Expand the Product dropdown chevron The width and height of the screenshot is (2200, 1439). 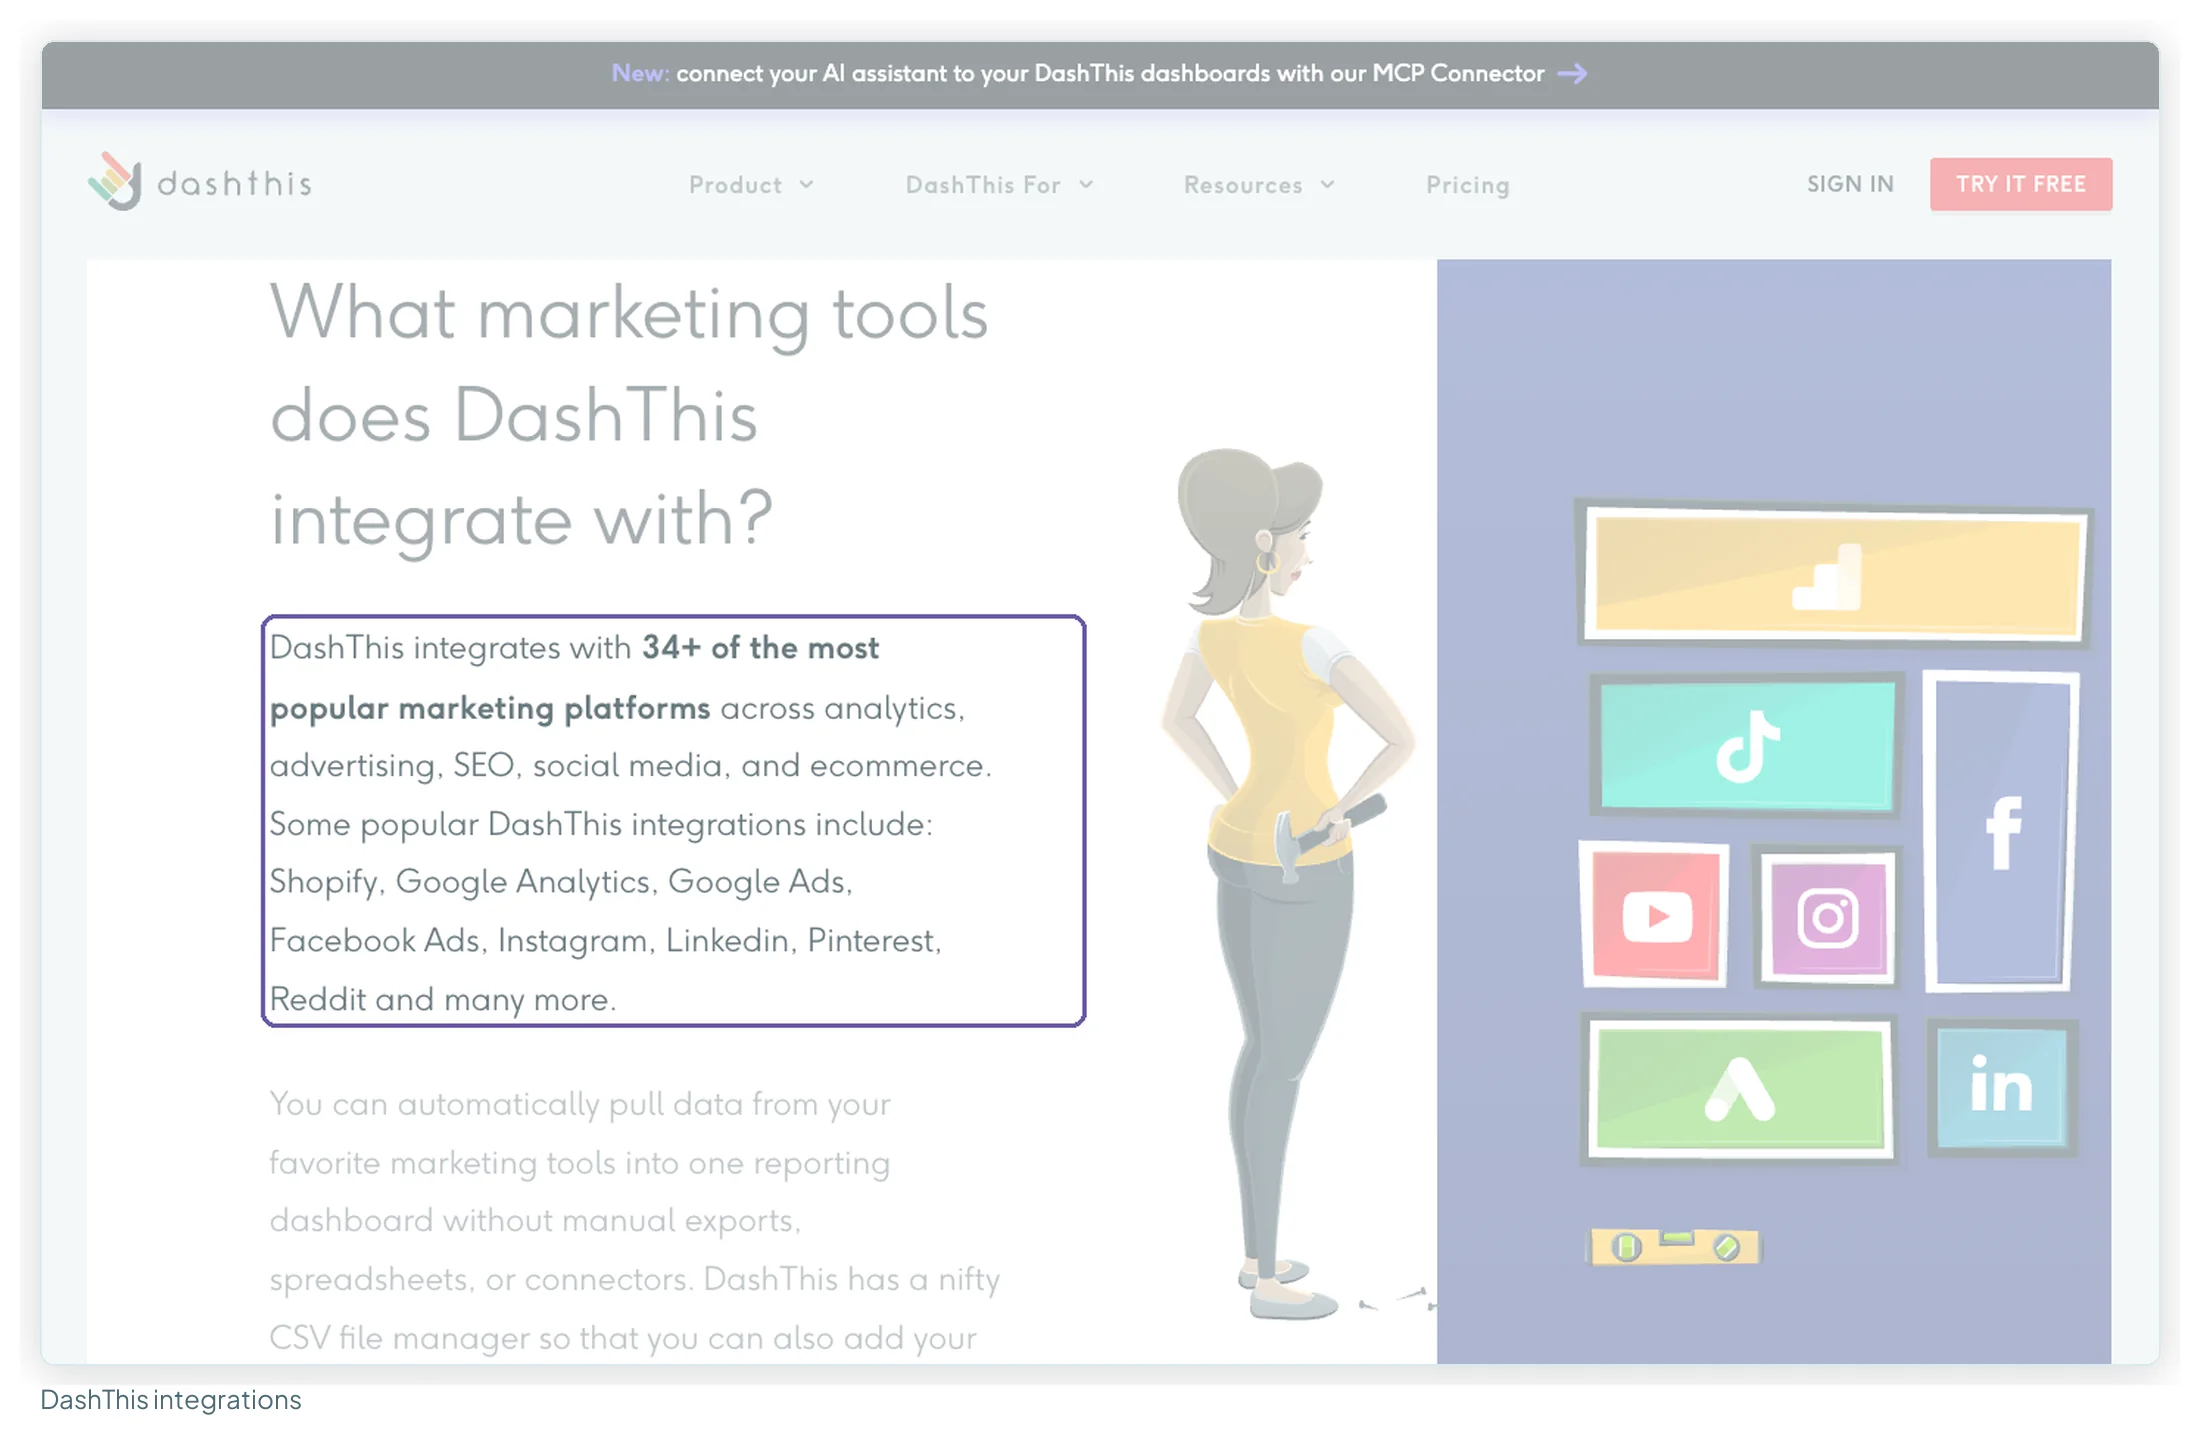[x=807, y=185]
